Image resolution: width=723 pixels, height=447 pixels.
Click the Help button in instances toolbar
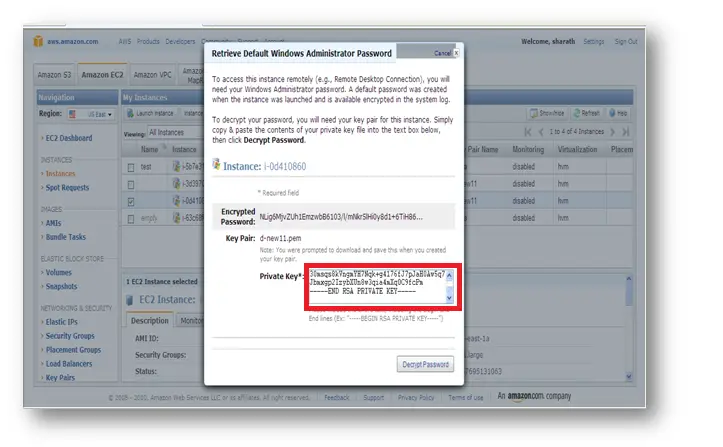(618, 113)
